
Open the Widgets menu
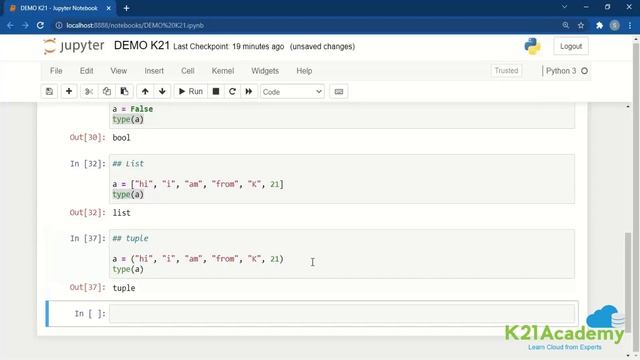point(265,71)
